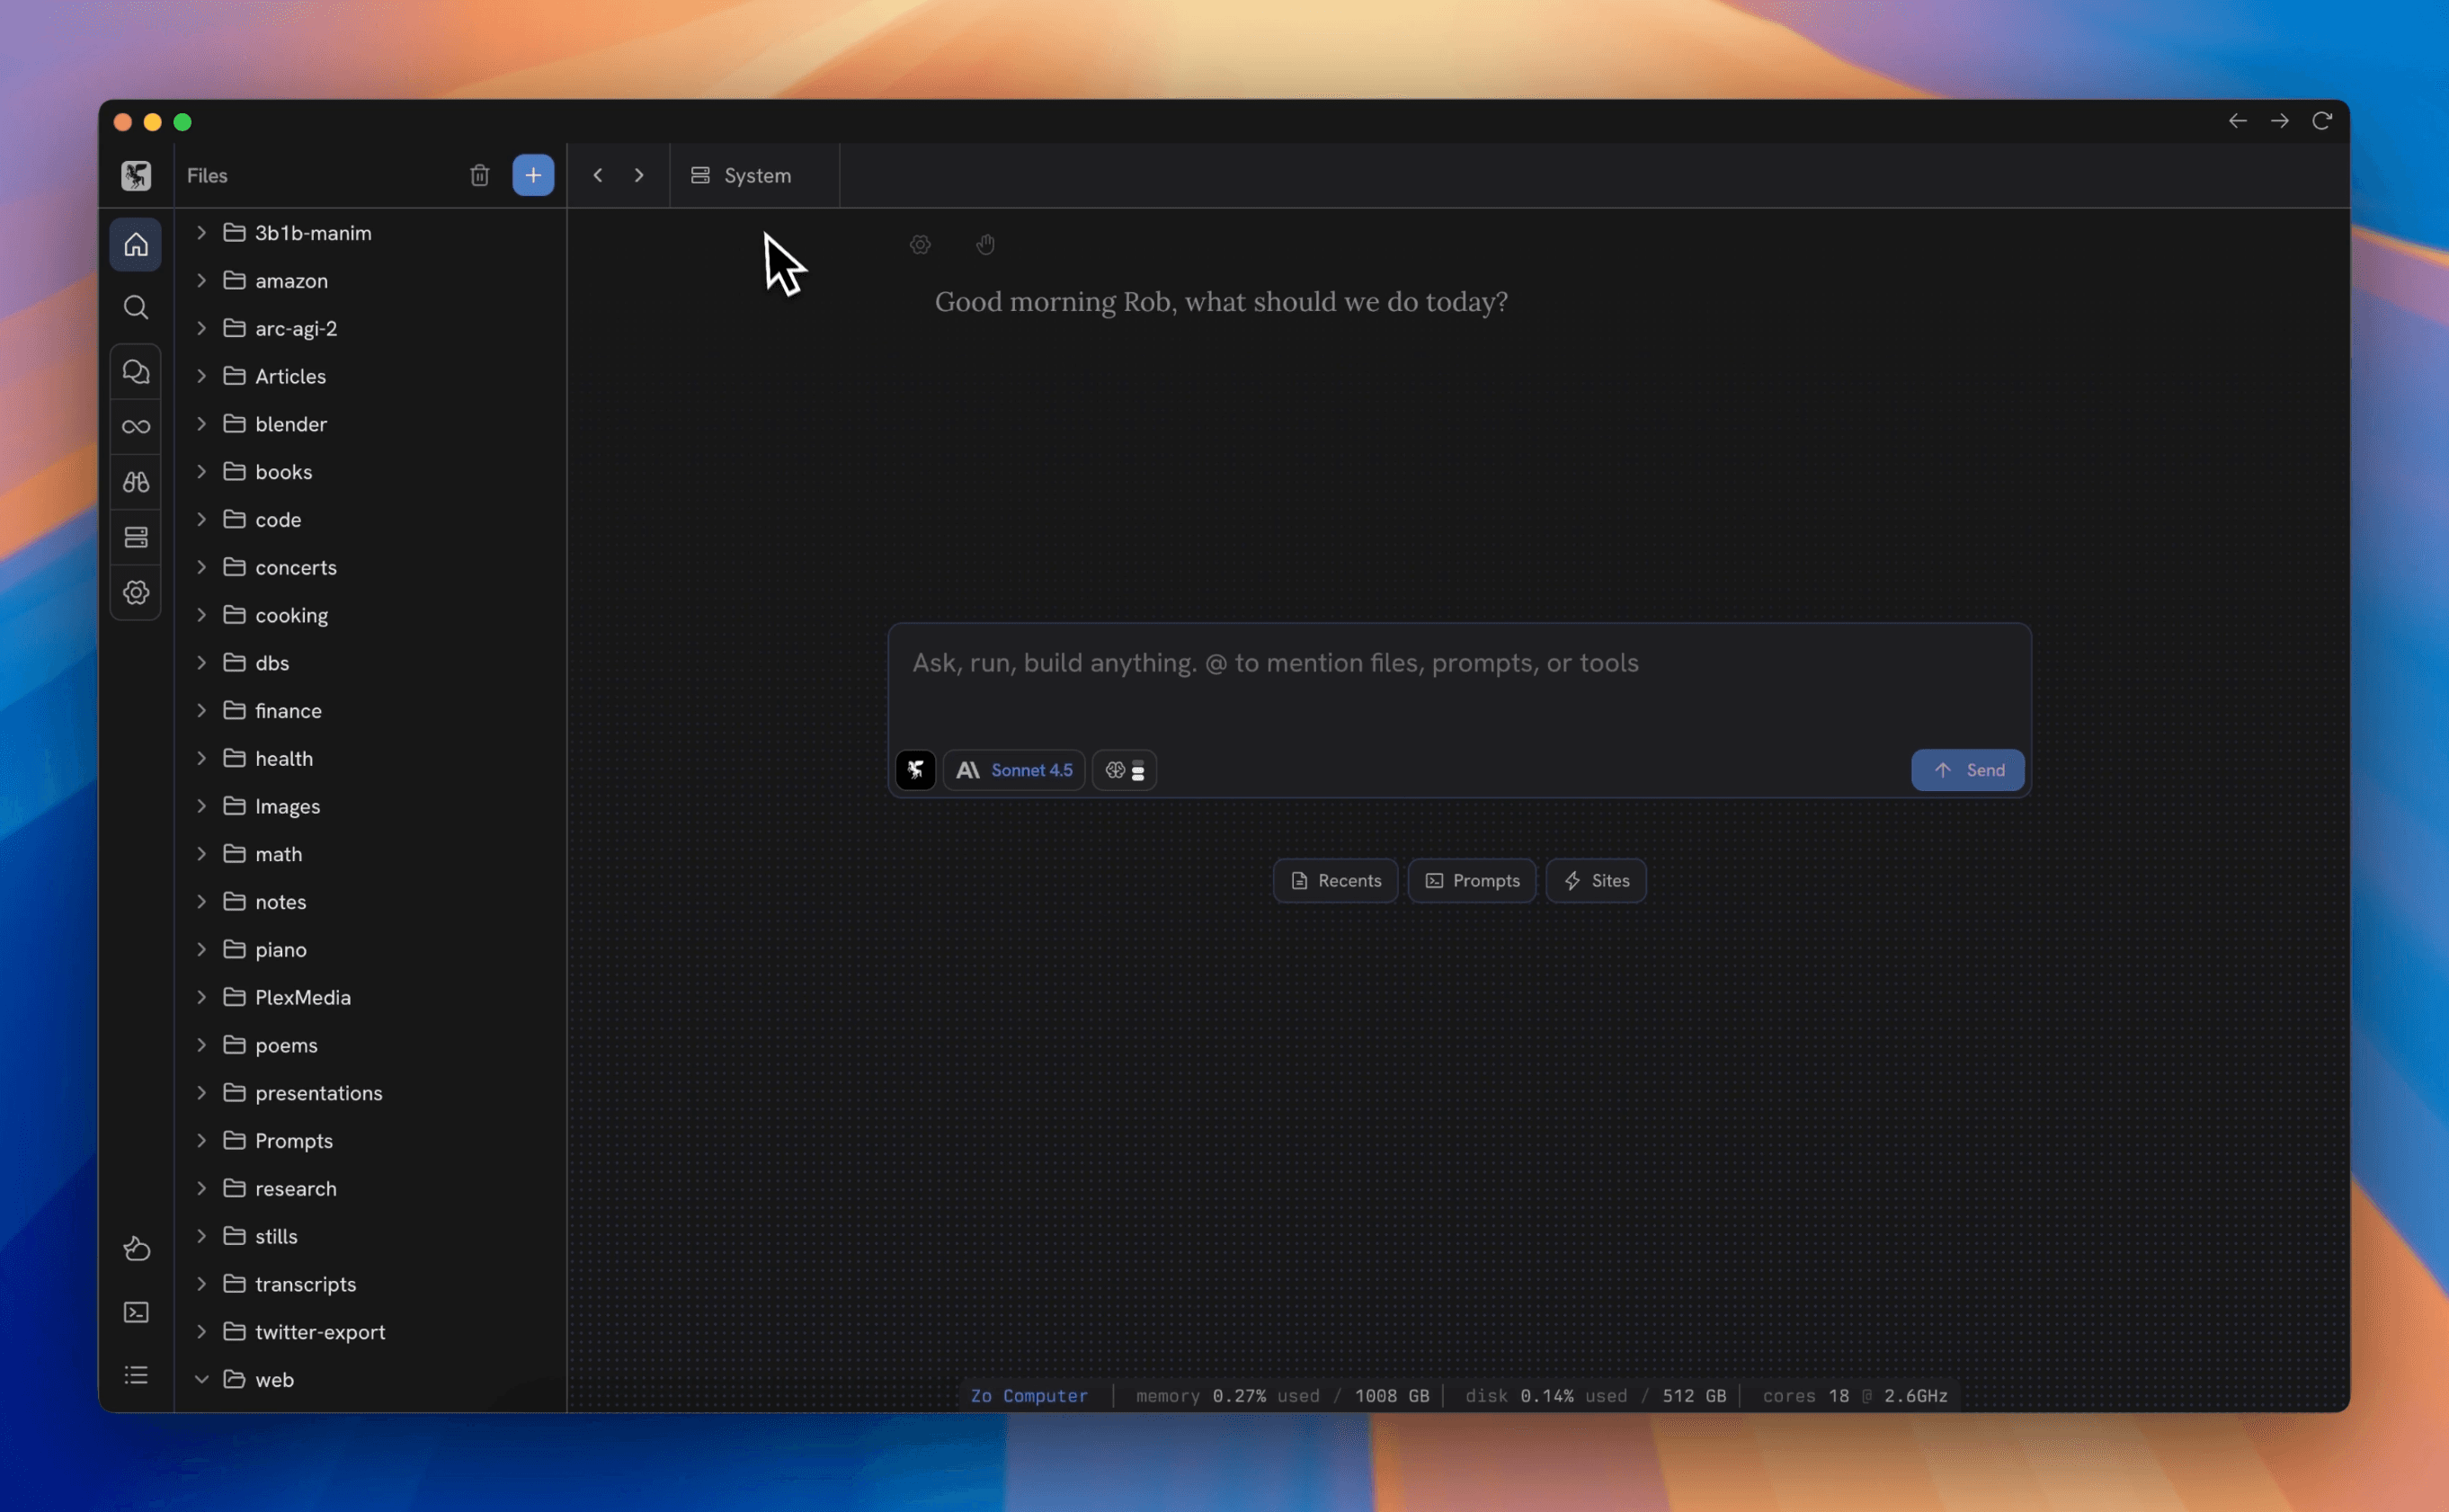Select the infinity loop sidebar icon
2449x1512 pixels.
point(136,425)
